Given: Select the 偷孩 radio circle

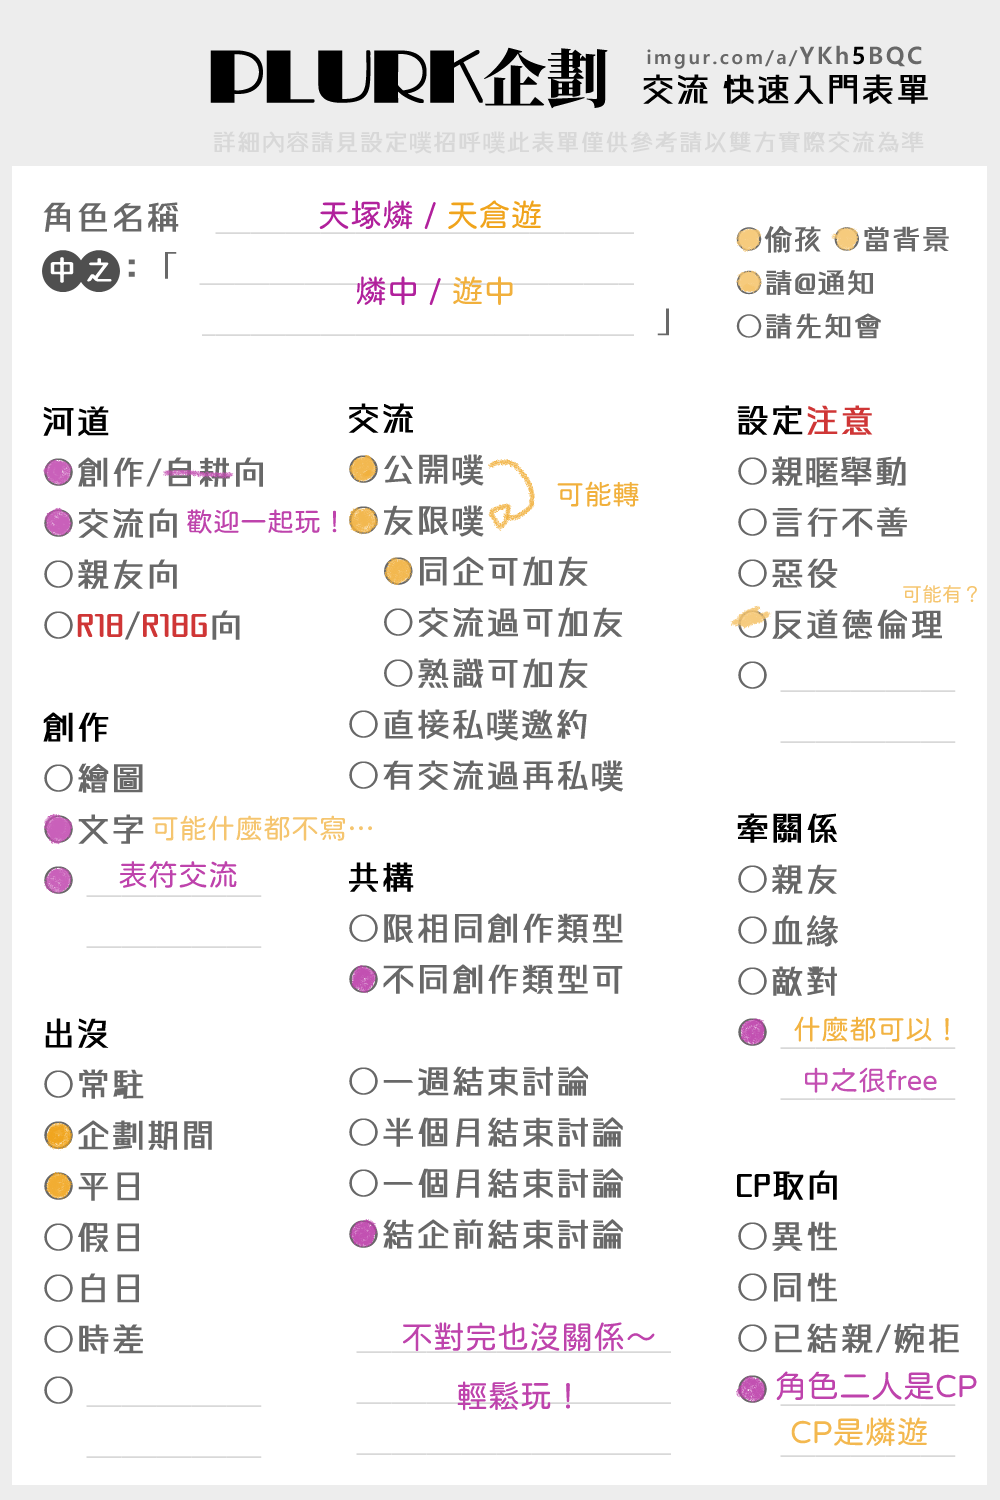Looking at the screenshot, I should [748, 239].
